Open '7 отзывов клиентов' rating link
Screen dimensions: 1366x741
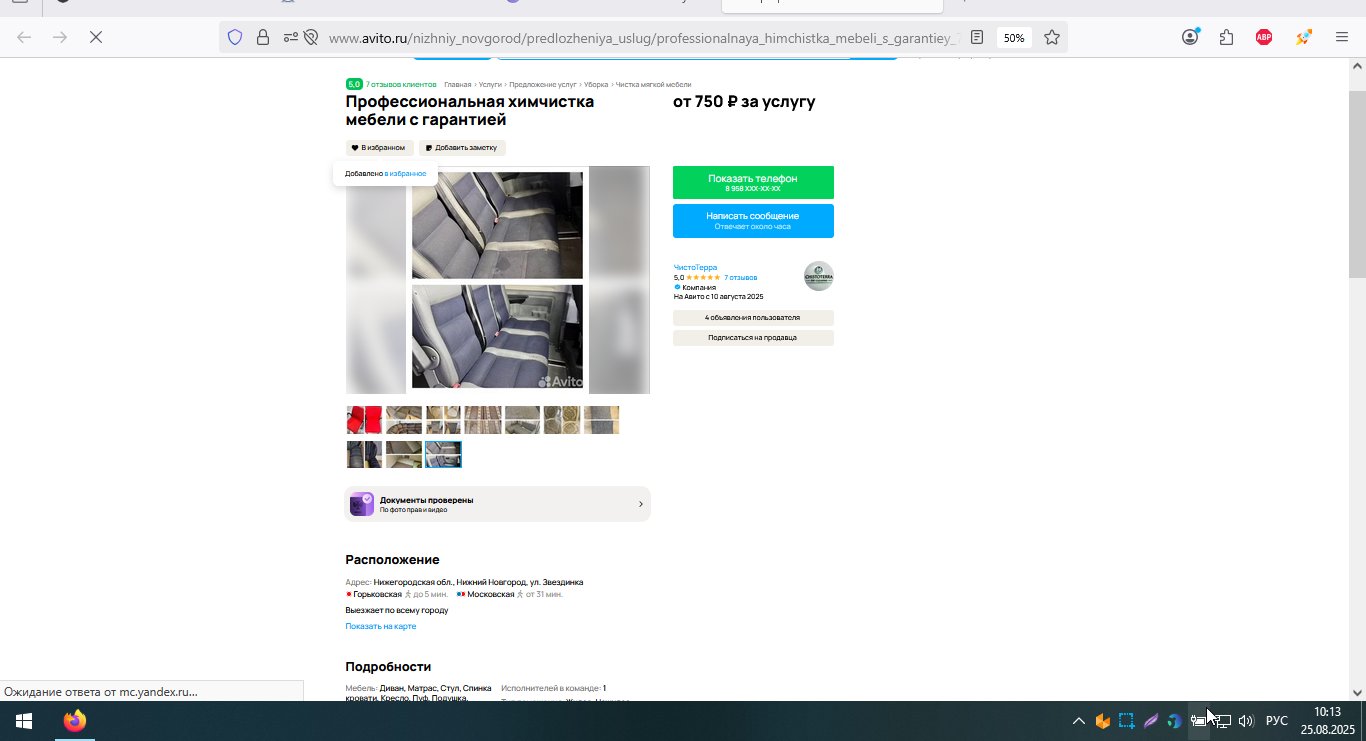tap(401, 85)
